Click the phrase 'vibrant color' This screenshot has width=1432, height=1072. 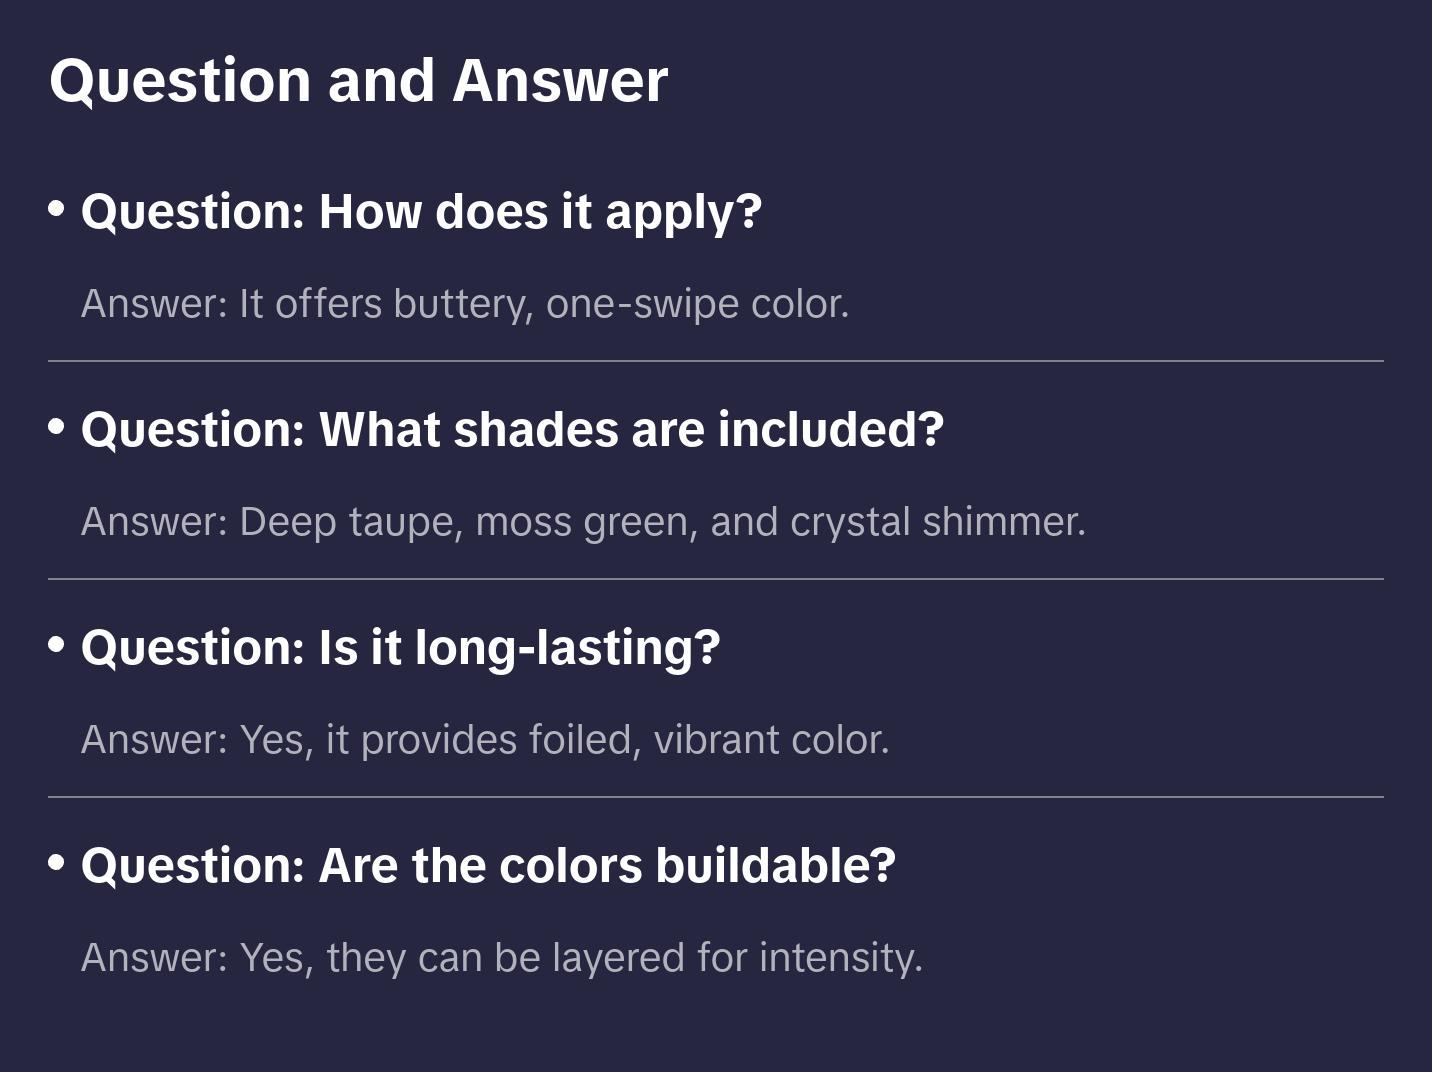pyautogui.click(x=770, y=740)
